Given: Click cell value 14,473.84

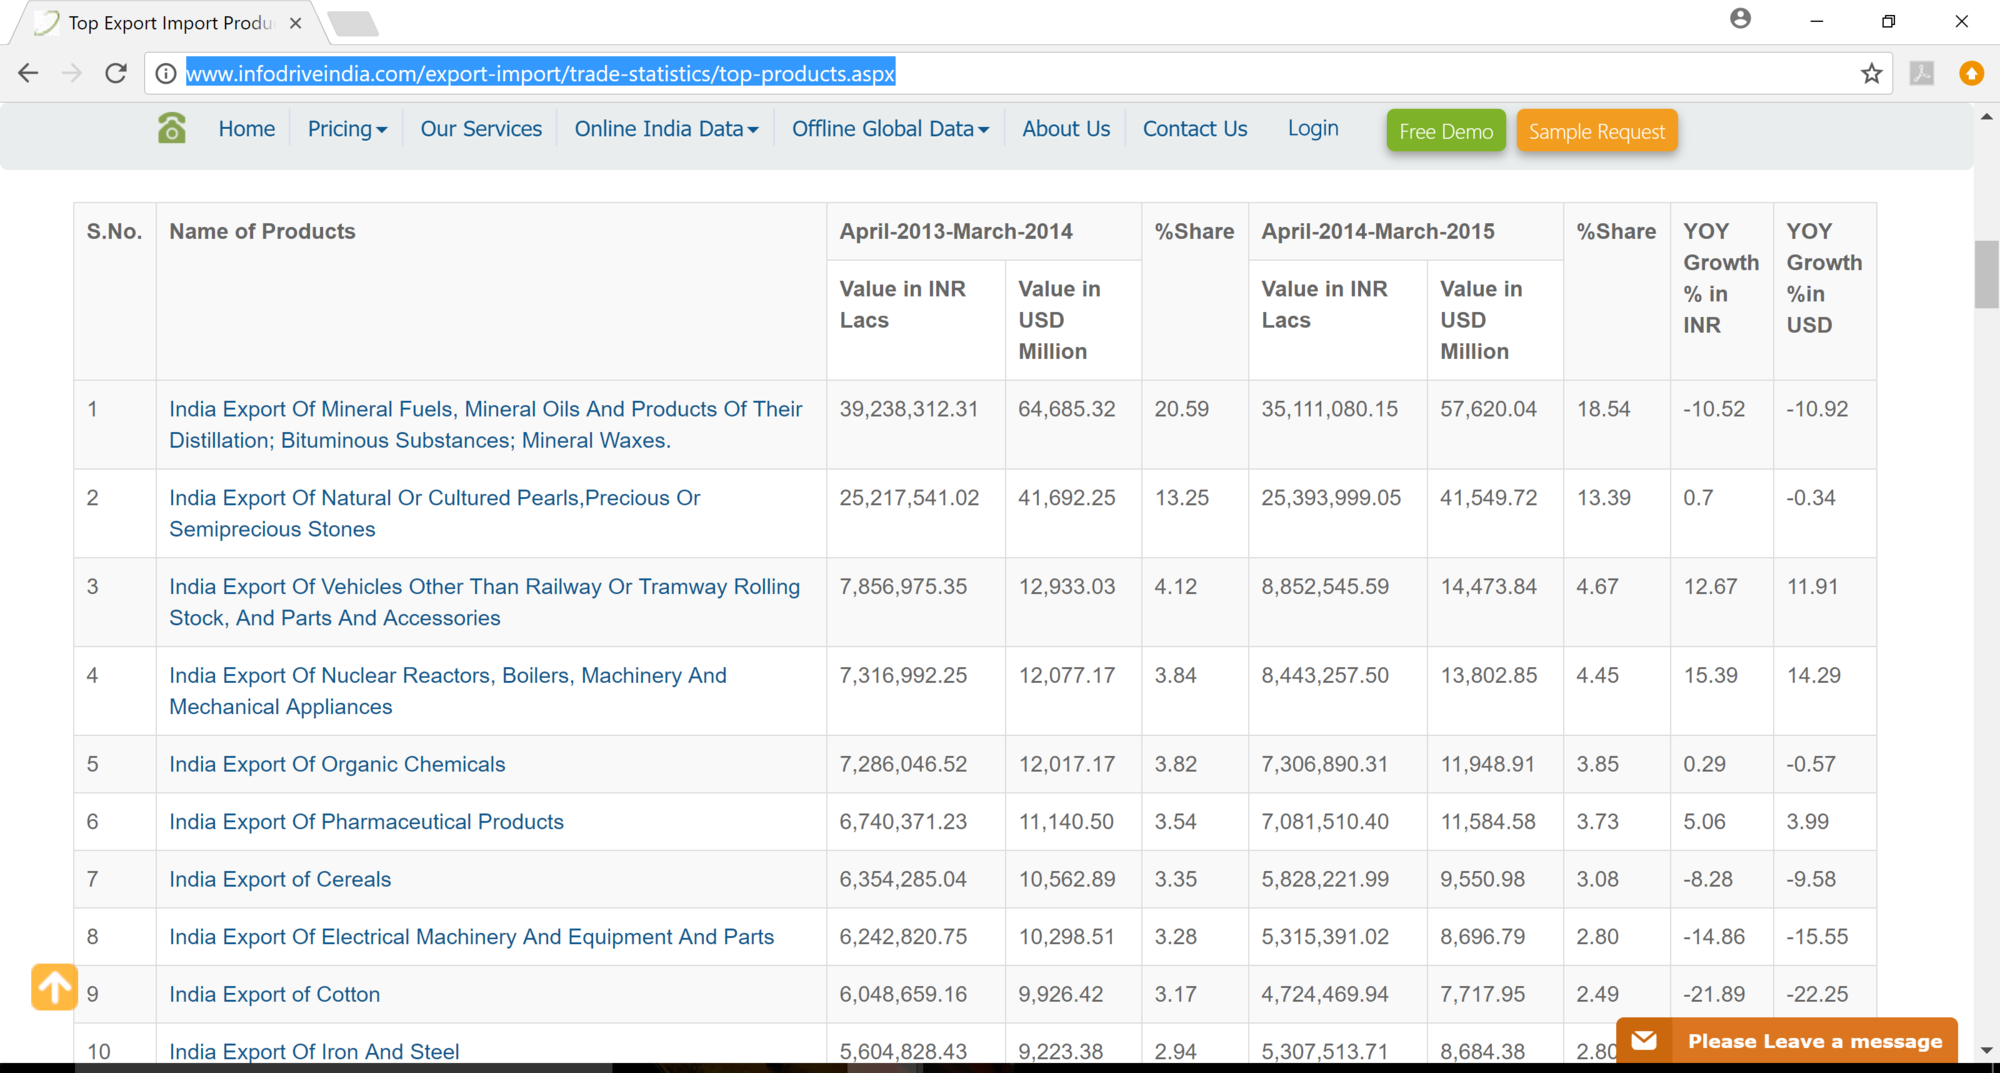Looking at the screenshot, I should [x=1488, y=587].
